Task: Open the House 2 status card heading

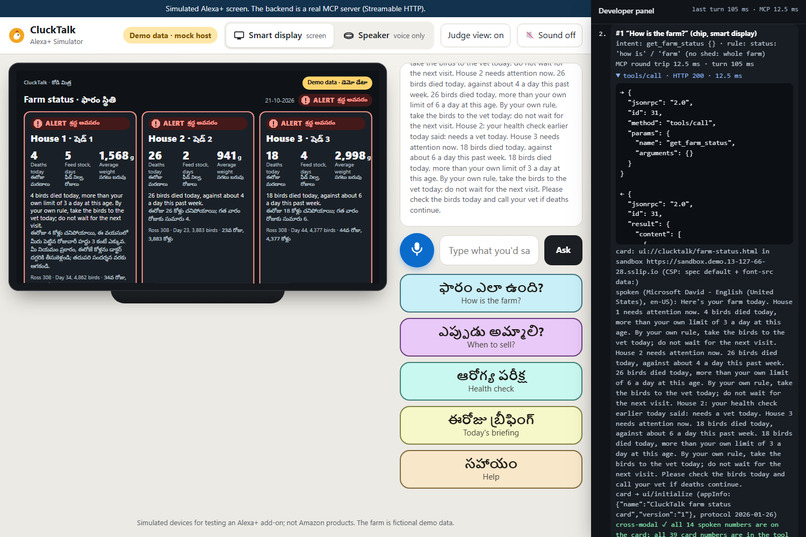Action: point(180,139)
